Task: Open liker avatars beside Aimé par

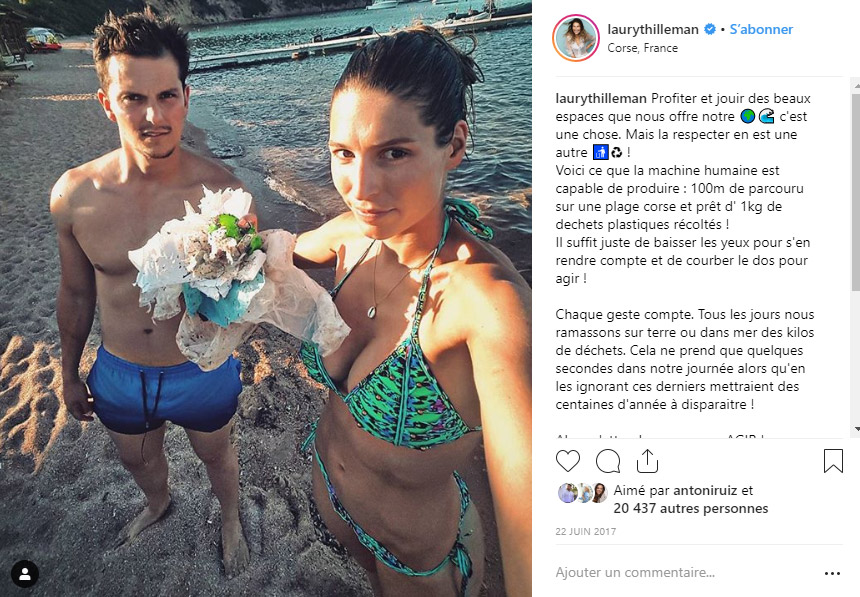Action: click(x=583, y=493)
